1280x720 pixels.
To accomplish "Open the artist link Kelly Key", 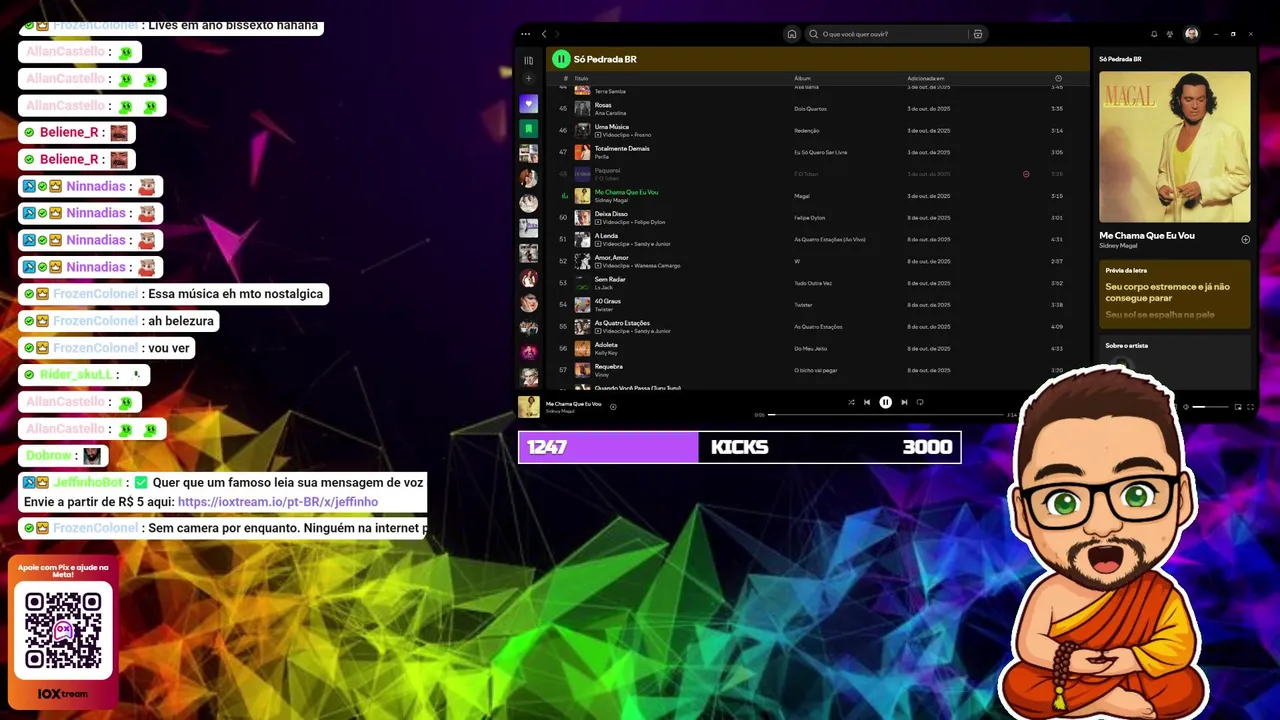I will 606,353.
